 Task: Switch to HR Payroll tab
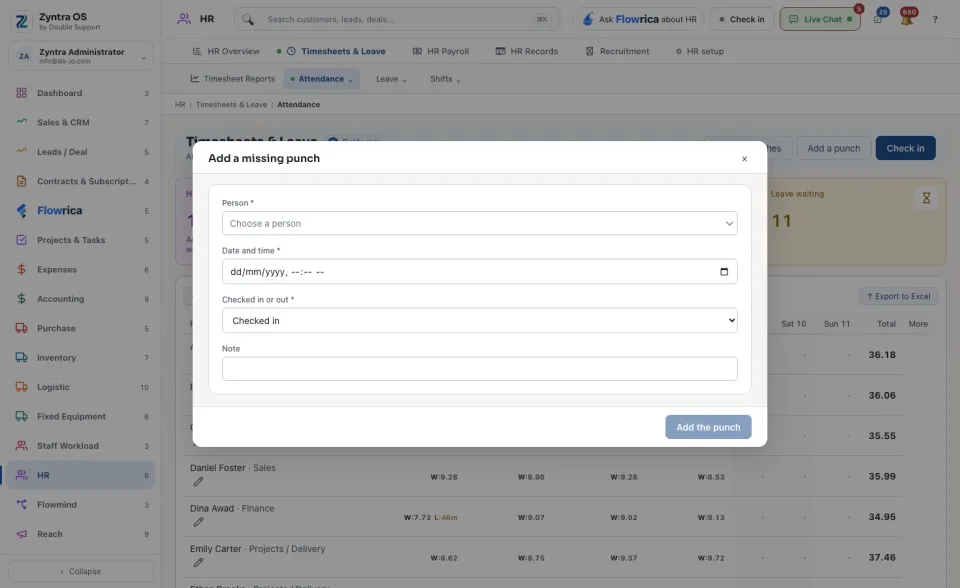click(x=441, y=51)
